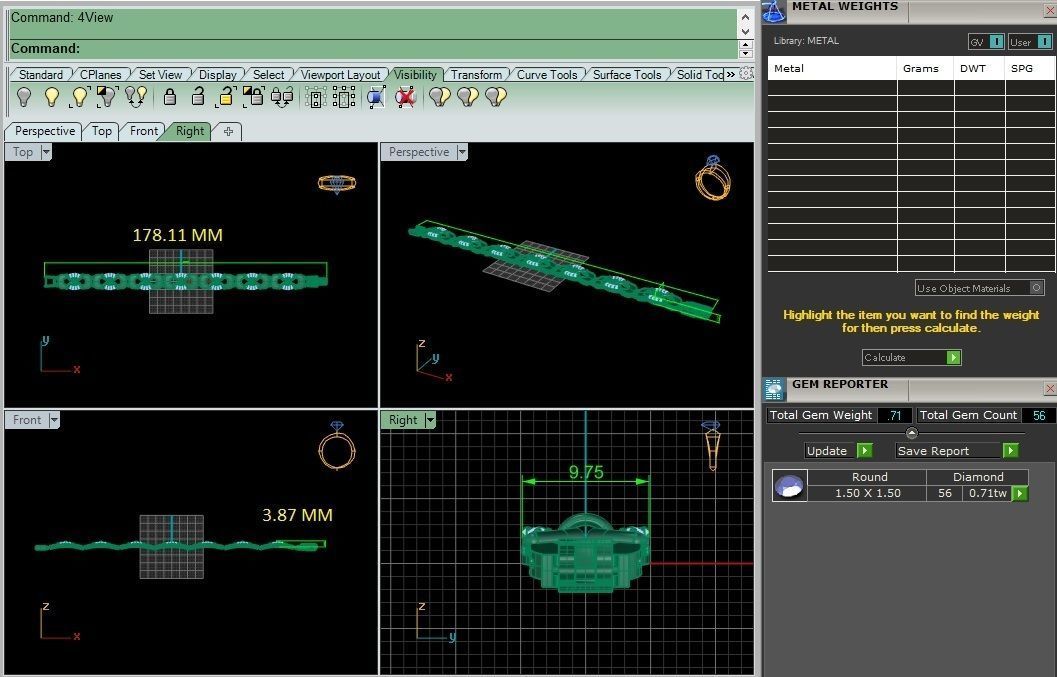This screenshot has width=1057, height=677.
Task: Click the open padlock Unlock icon
Action: [x=198, y=97]
